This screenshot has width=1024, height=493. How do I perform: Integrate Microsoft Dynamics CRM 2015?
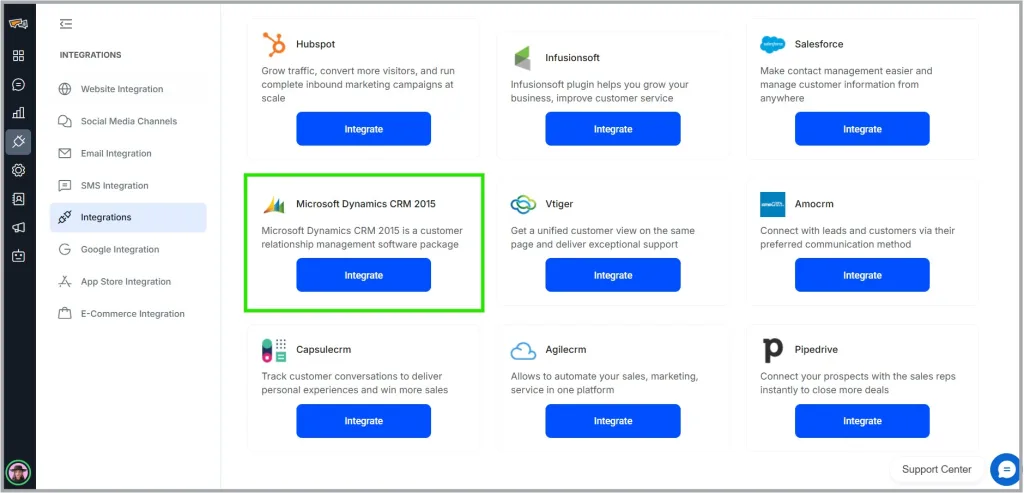click(x=363, y=275)
